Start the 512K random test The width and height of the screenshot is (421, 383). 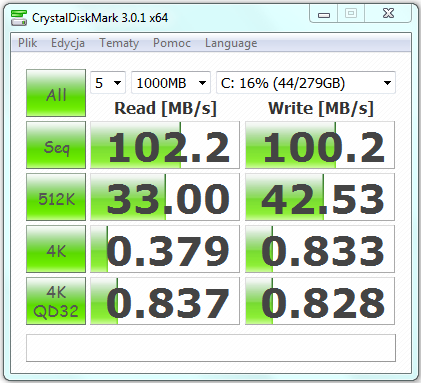(x=56, y=197)
